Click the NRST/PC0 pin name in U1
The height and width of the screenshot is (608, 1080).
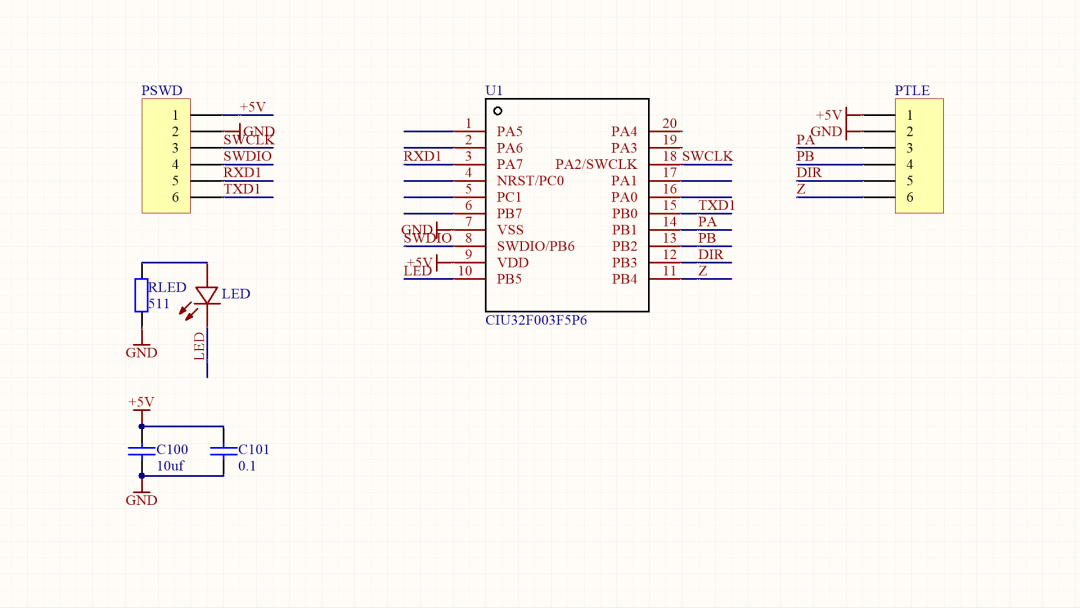[x=530, y=181]
